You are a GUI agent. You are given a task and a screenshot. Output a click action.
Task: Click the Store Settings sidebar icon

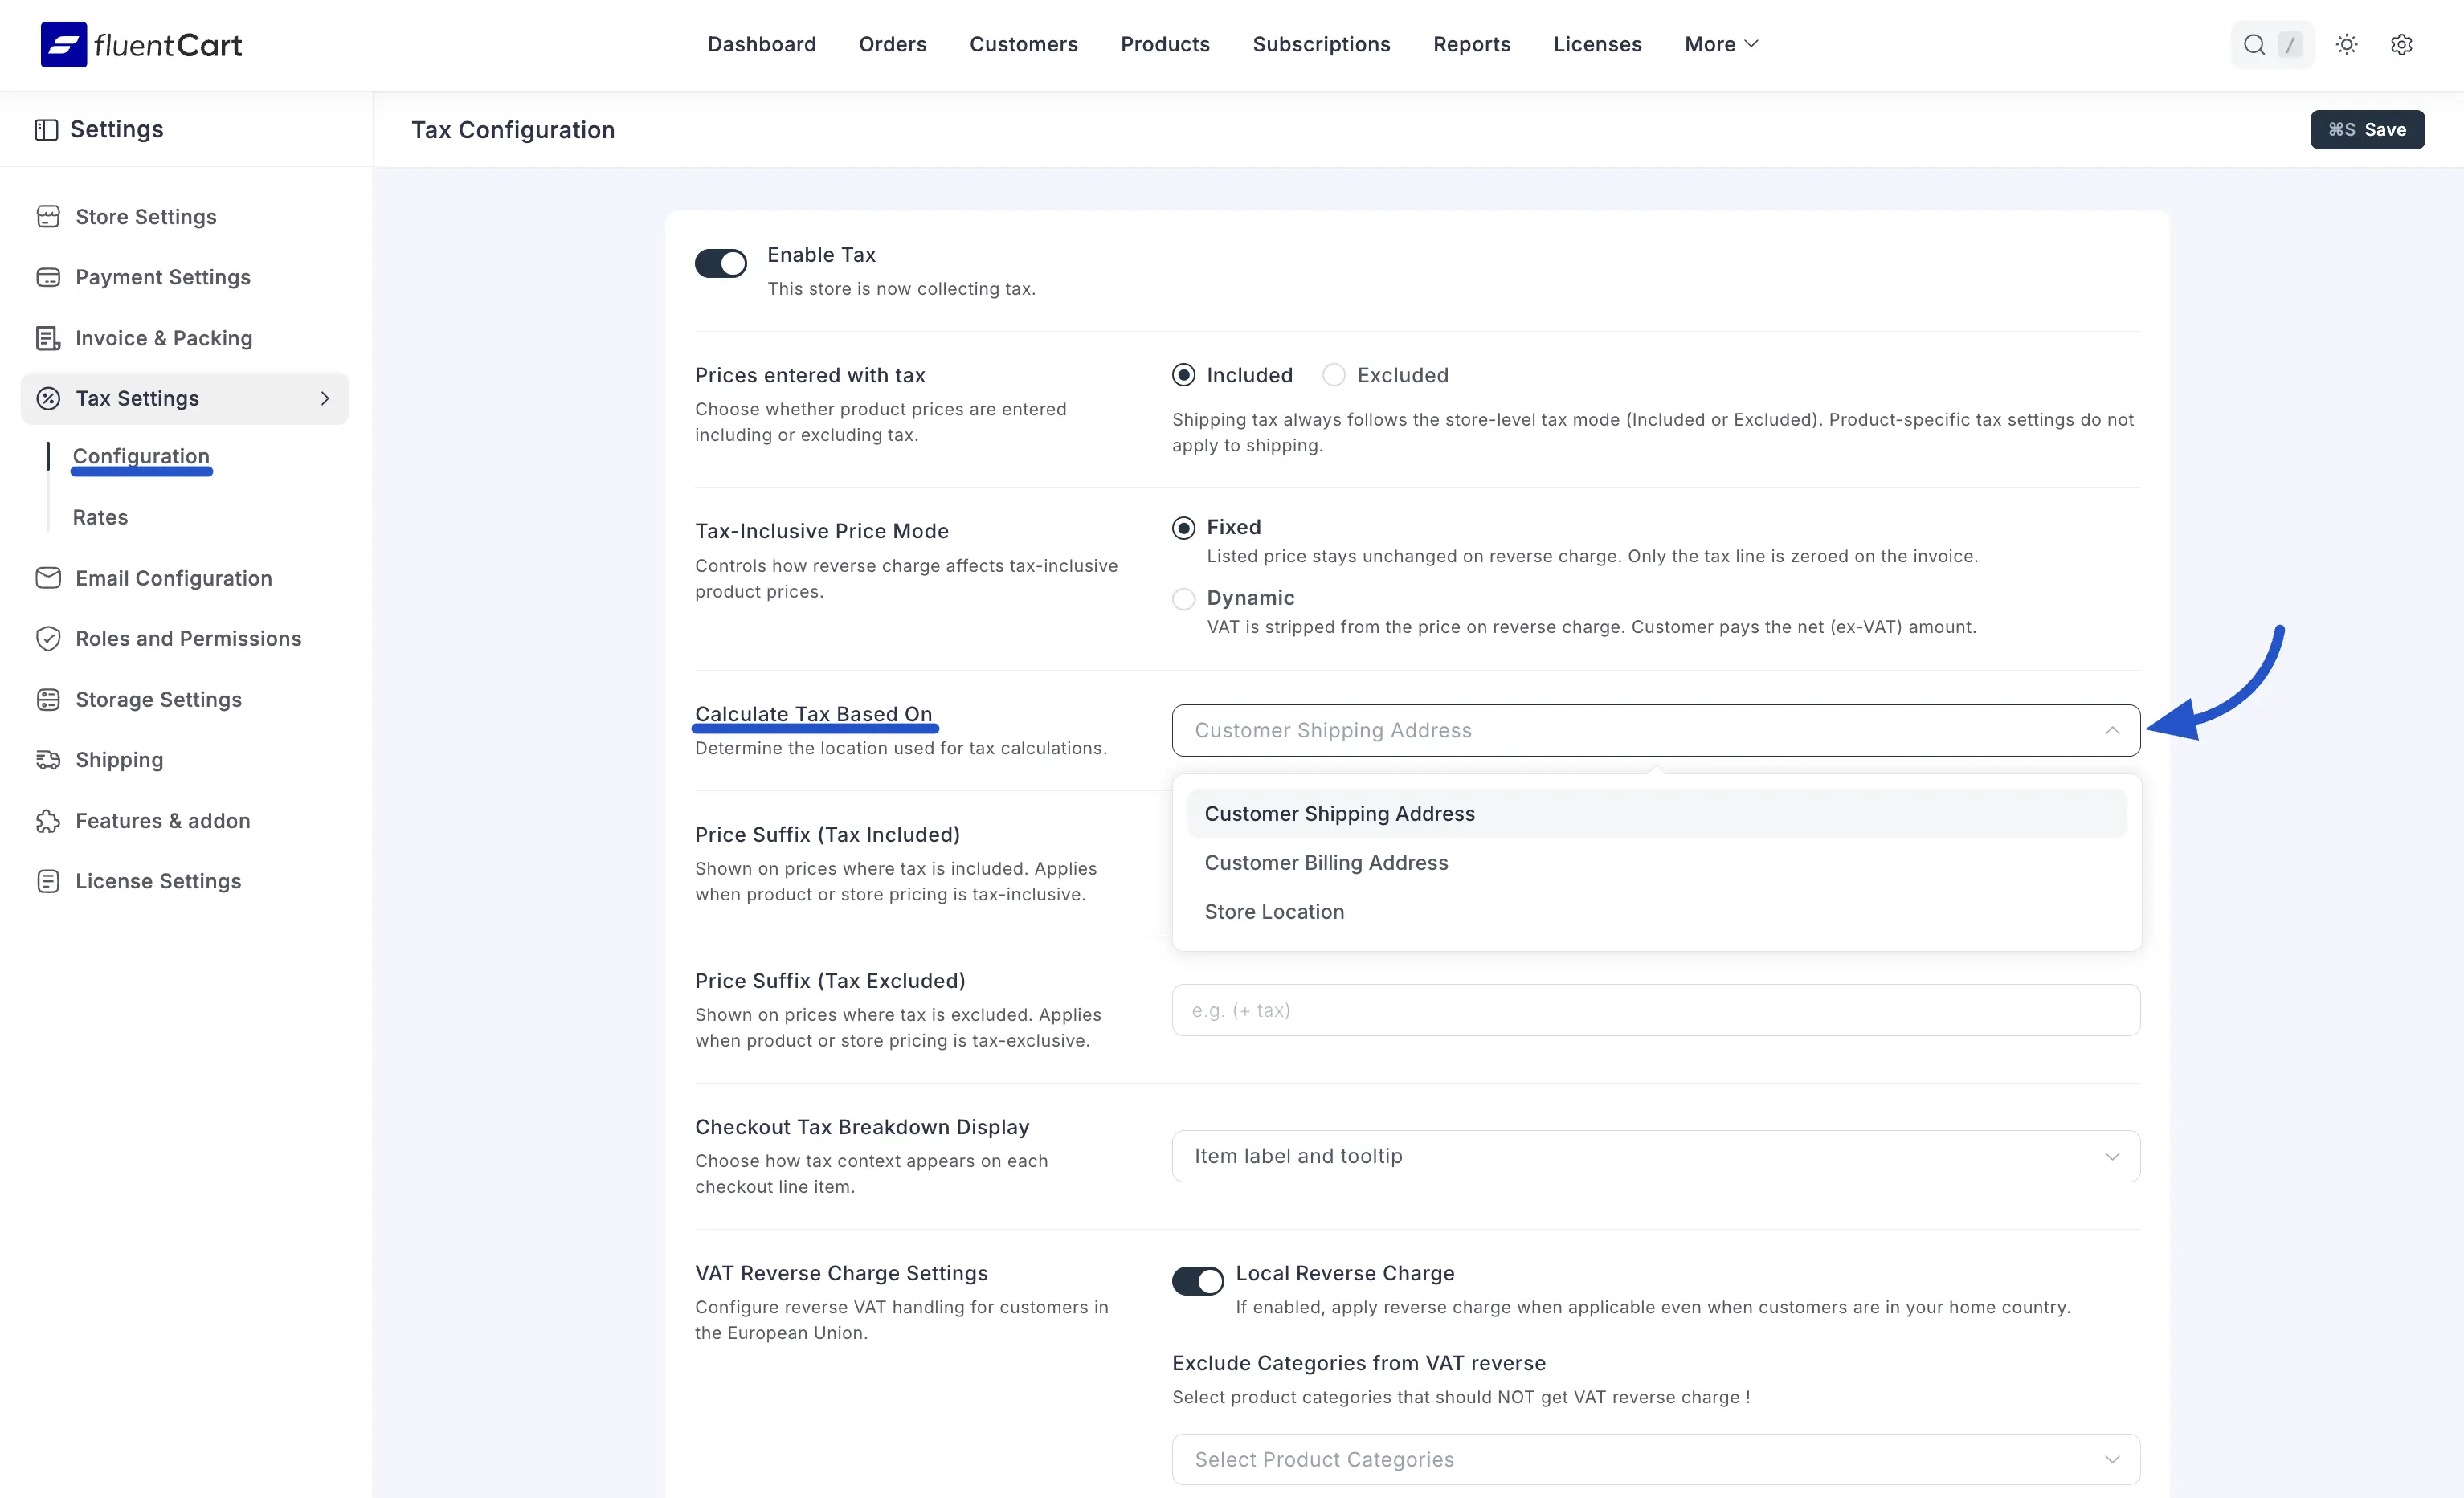[x=48, y=217]
